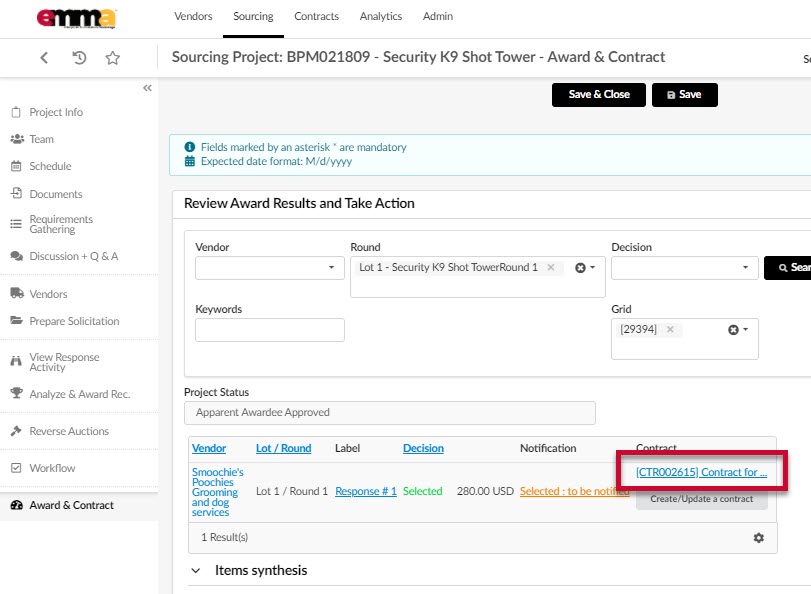This screenshot has width=811, height=594.
Task: Open the Analytics top menu
Action: point(381,17)
